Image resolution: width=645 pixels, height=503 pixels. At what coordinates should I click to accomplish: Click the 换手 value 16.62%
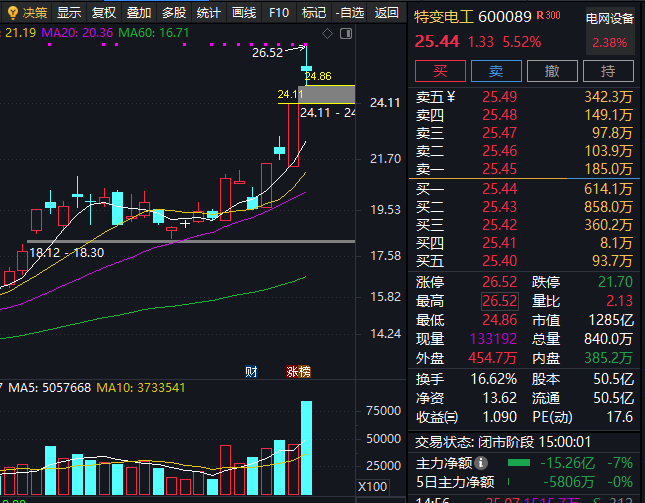(494, 379)
